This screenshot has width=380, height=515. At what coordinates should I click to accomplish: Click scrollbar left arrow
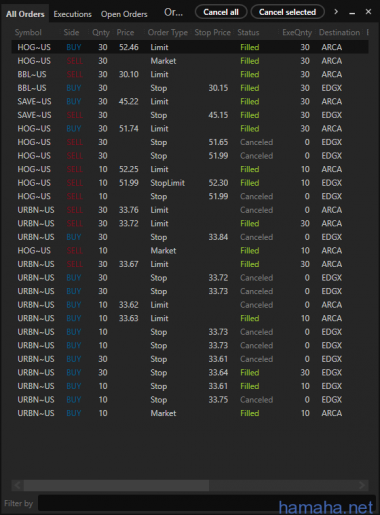pyautogui.click(x=18, y=485)
